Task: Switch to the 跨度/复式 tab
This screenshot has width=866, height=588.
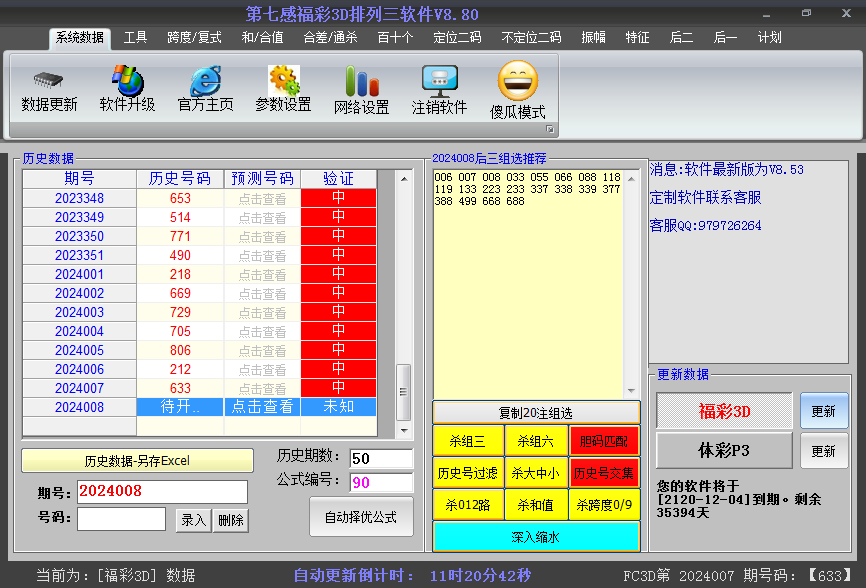Action: click(x=194, y=38)
